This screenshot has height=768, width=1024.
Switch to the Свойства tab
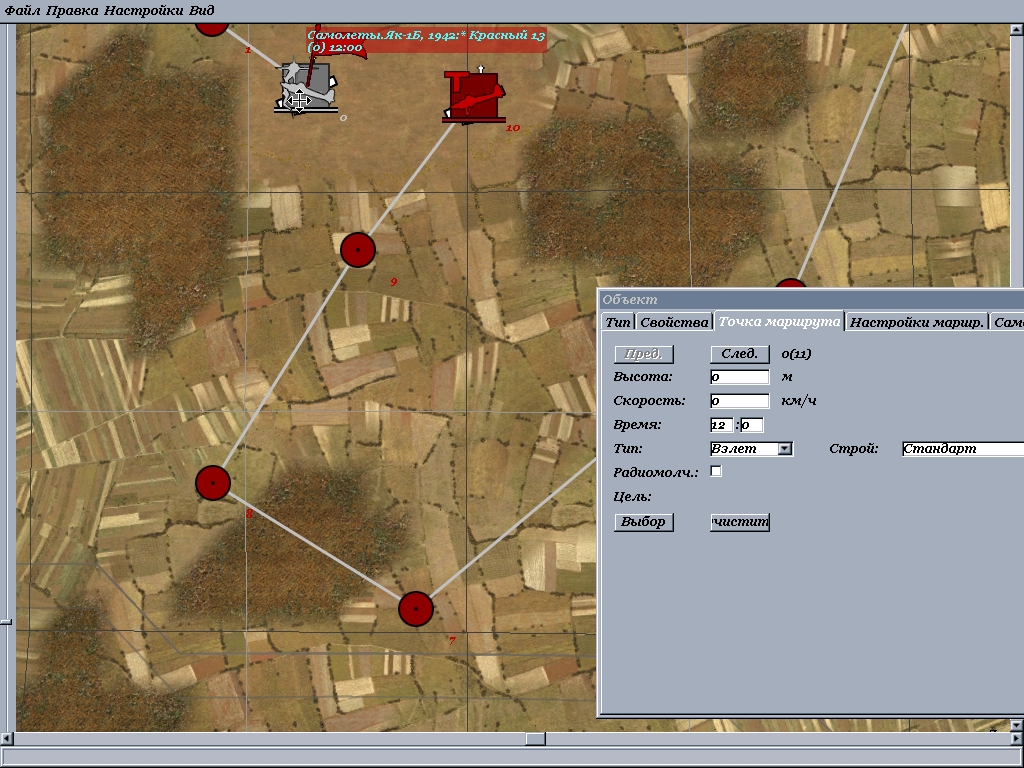(674, 322)
